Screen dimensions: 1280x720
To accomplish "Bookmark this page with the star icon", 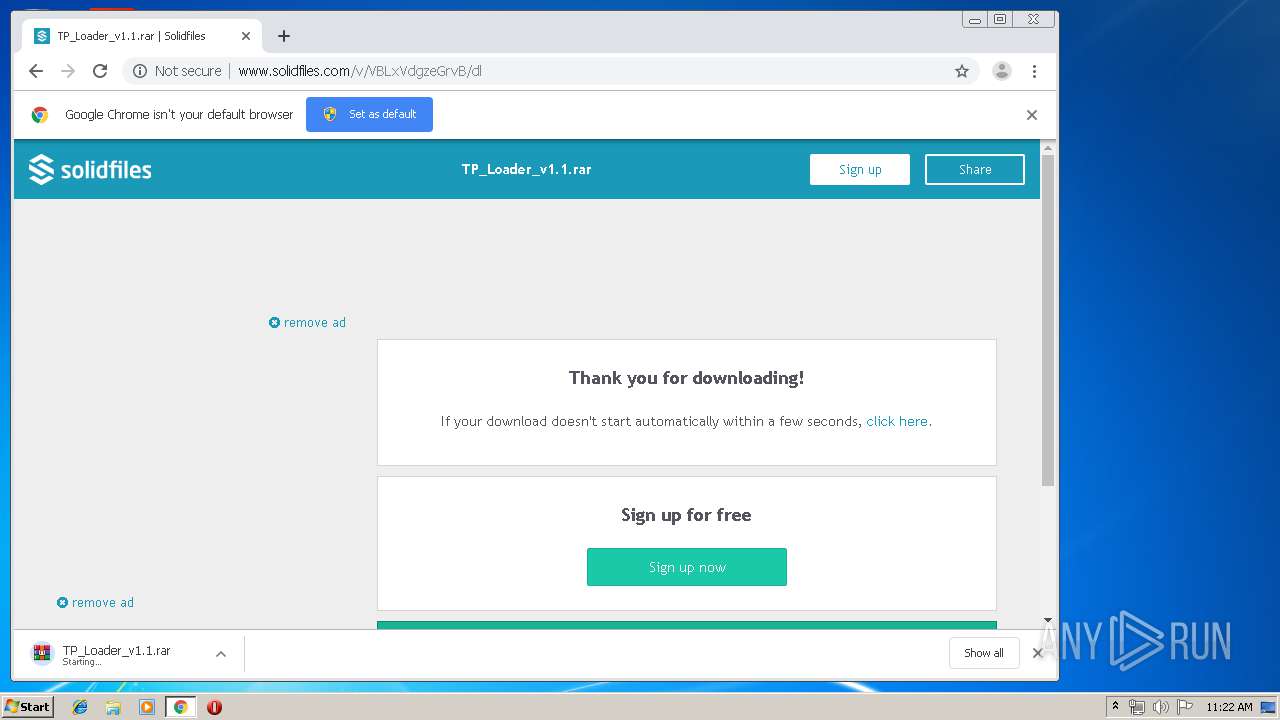I will 962,71.
